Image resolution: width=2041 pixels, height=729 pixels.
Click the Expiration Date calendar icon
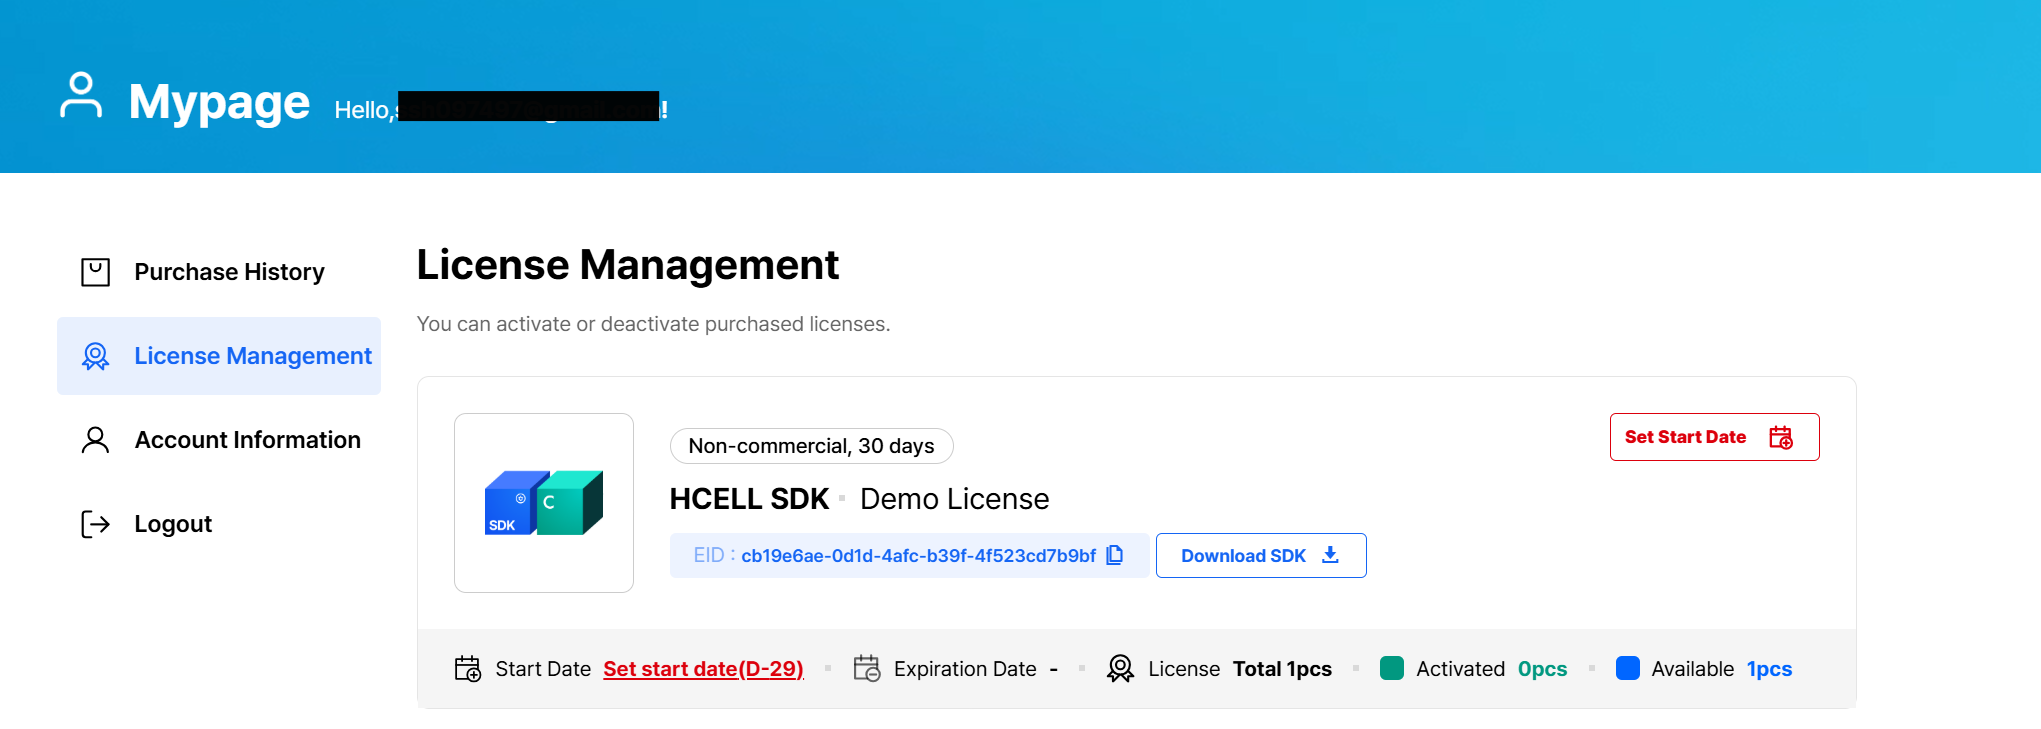click(867, 668)
